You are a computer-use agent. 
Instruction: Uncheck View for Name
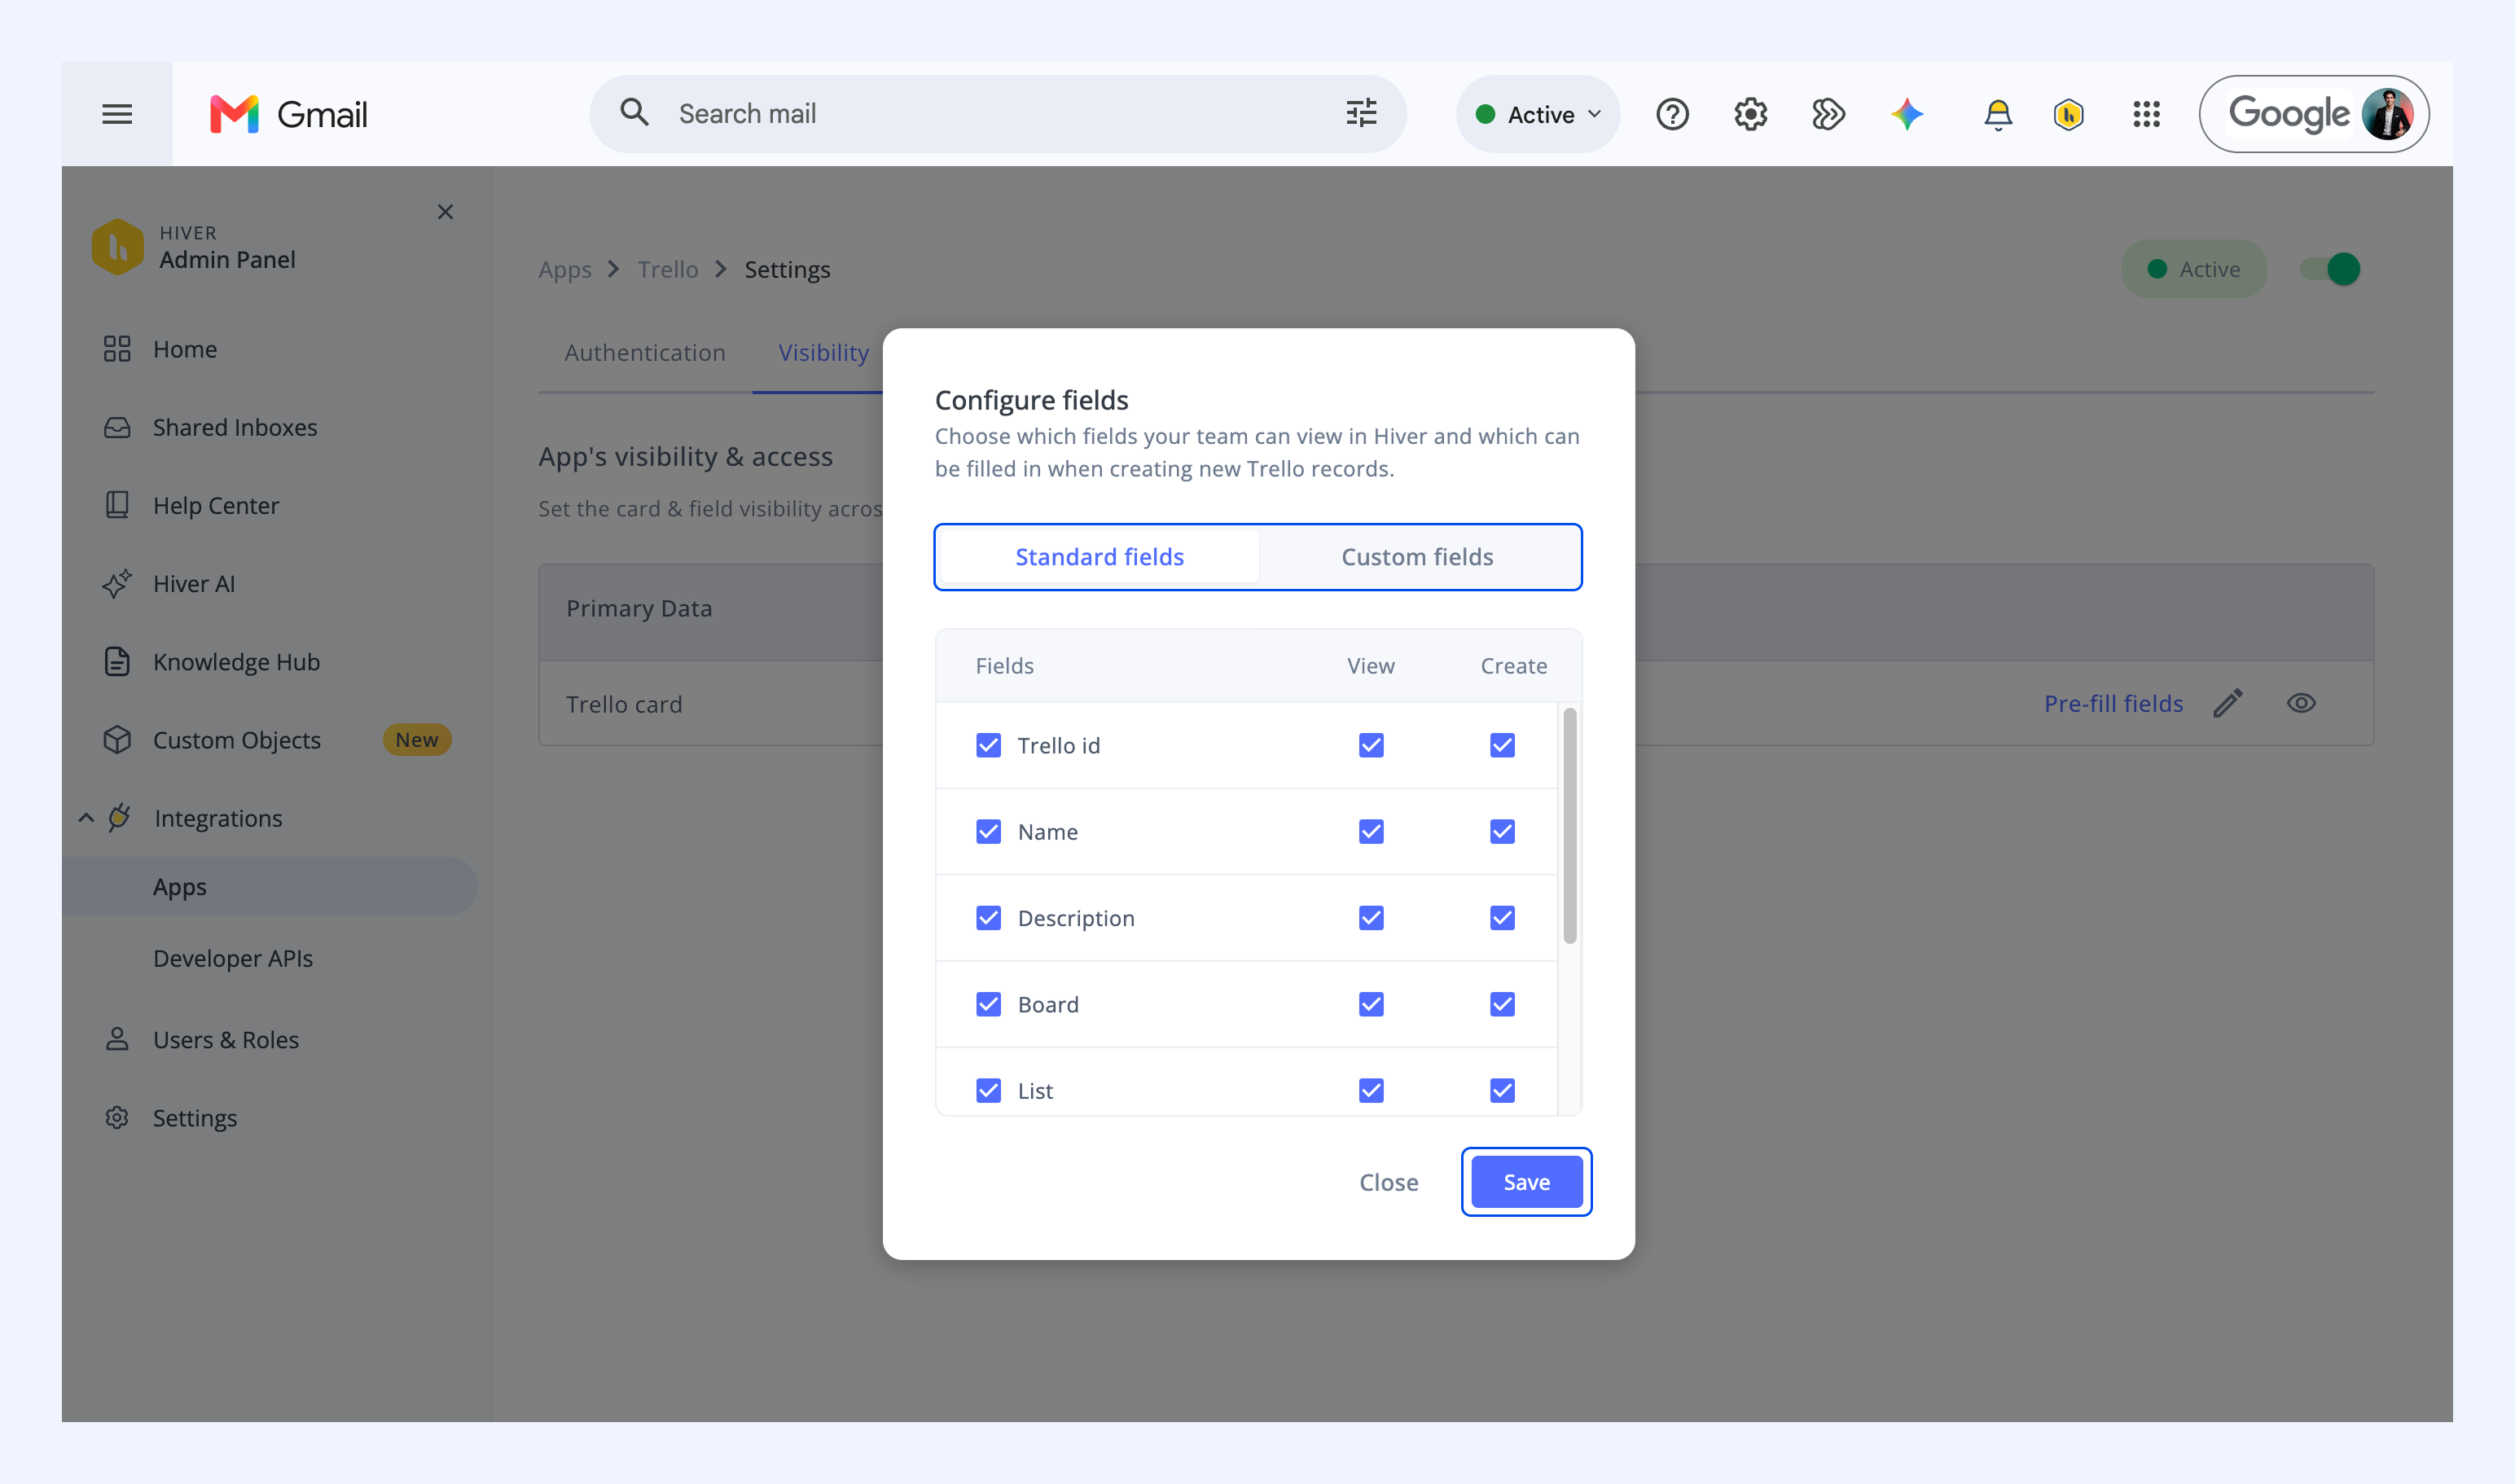[1371, 831]
